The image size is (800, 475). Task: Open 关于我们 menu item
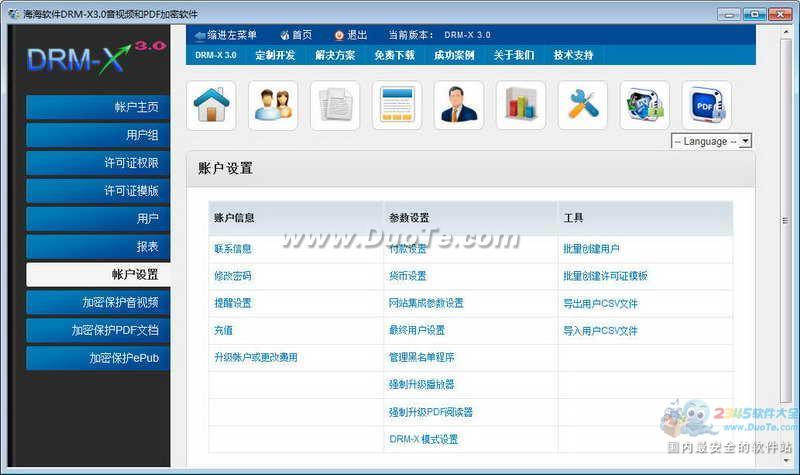[x=514, y=55]
